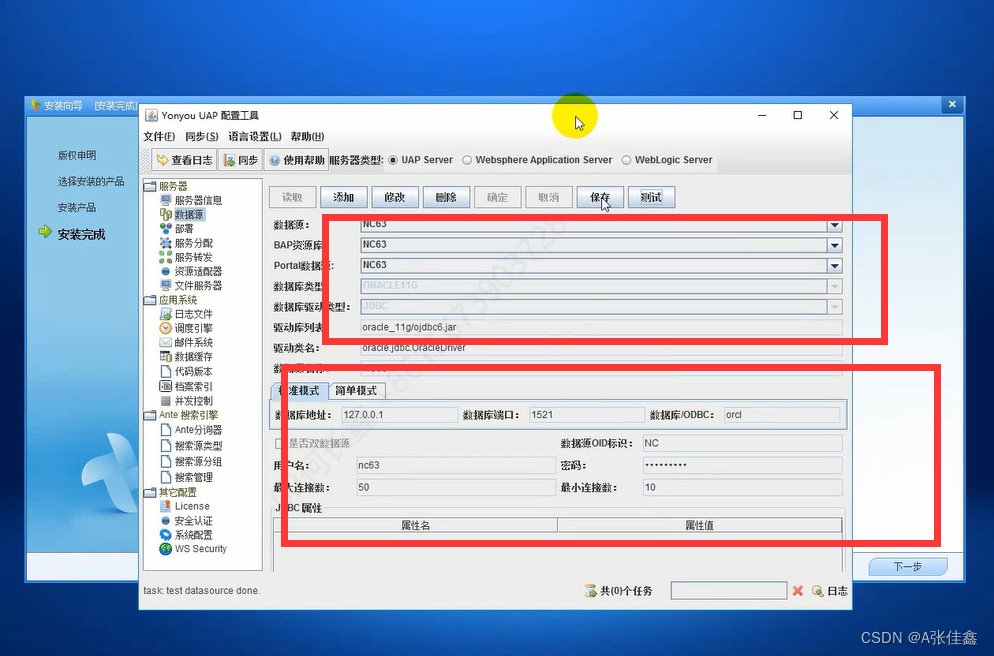Screen dimensions: 994x656
Task: Click the 密码 password field
Action: [x=742, y=465]
